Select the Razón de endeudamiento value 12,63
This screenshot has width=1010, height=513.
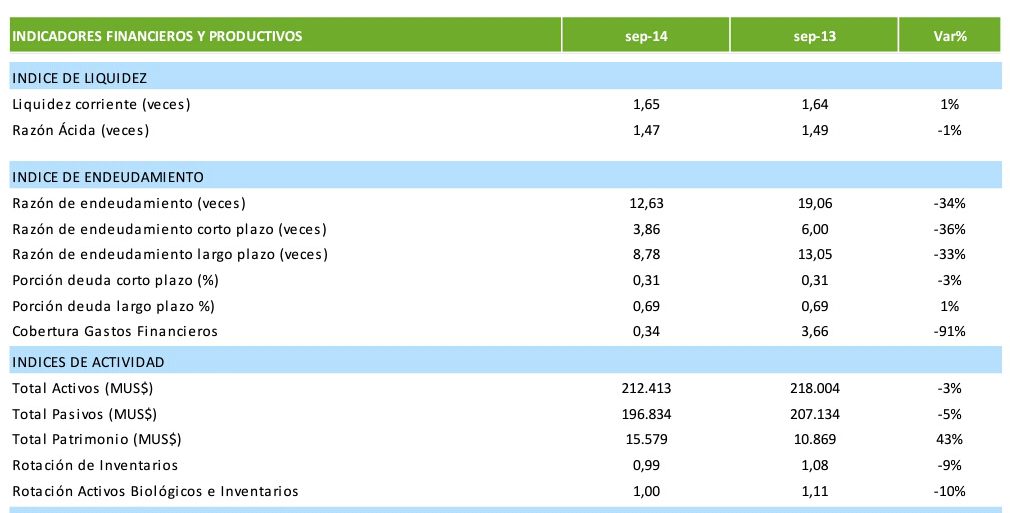coord(648,203)
